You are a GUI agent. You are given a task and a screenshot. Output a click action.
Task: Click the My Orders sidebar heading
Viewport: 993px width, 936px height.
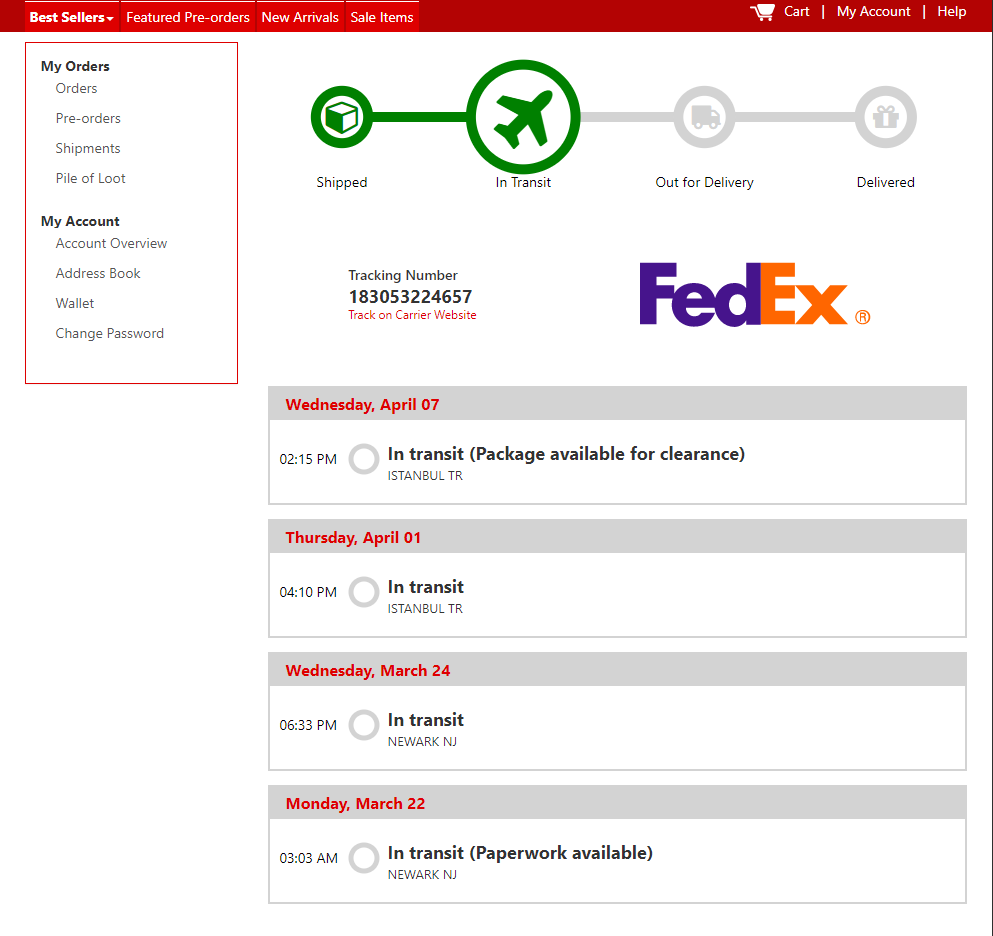coord(75,66)
